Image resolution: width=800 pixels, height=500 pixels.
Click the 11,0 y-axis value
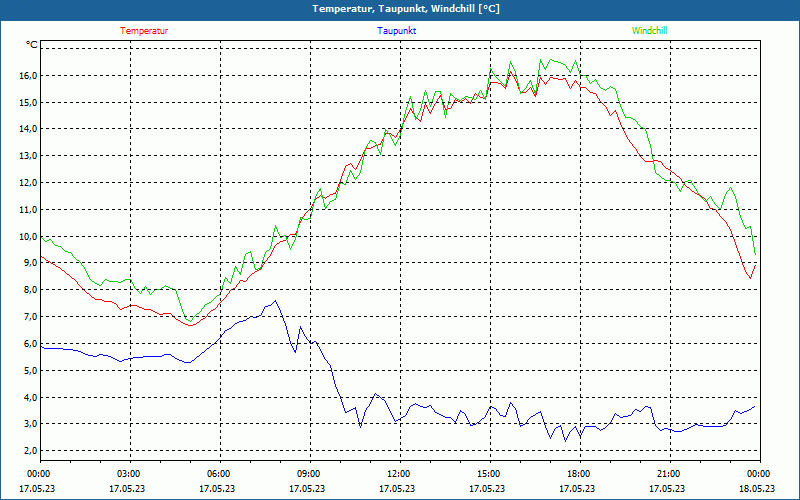29,210
